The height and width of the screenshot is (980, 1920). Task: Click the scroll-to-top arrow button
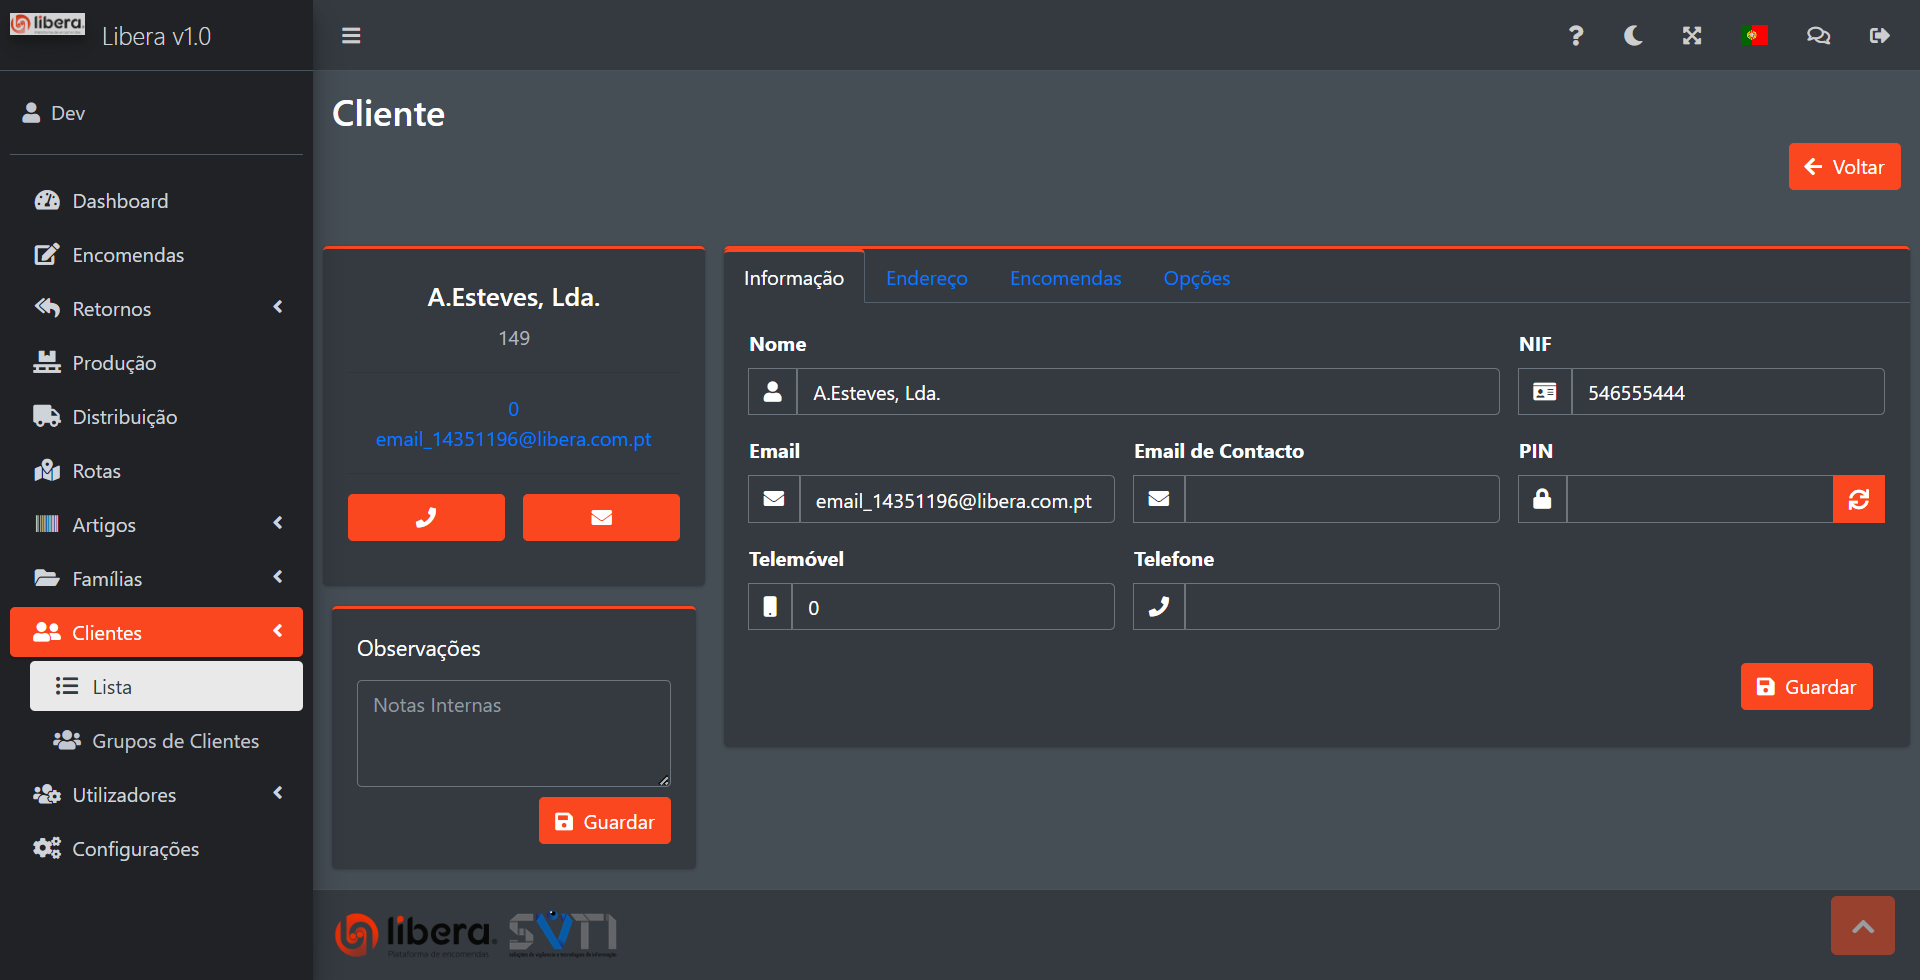point(1862,926)
